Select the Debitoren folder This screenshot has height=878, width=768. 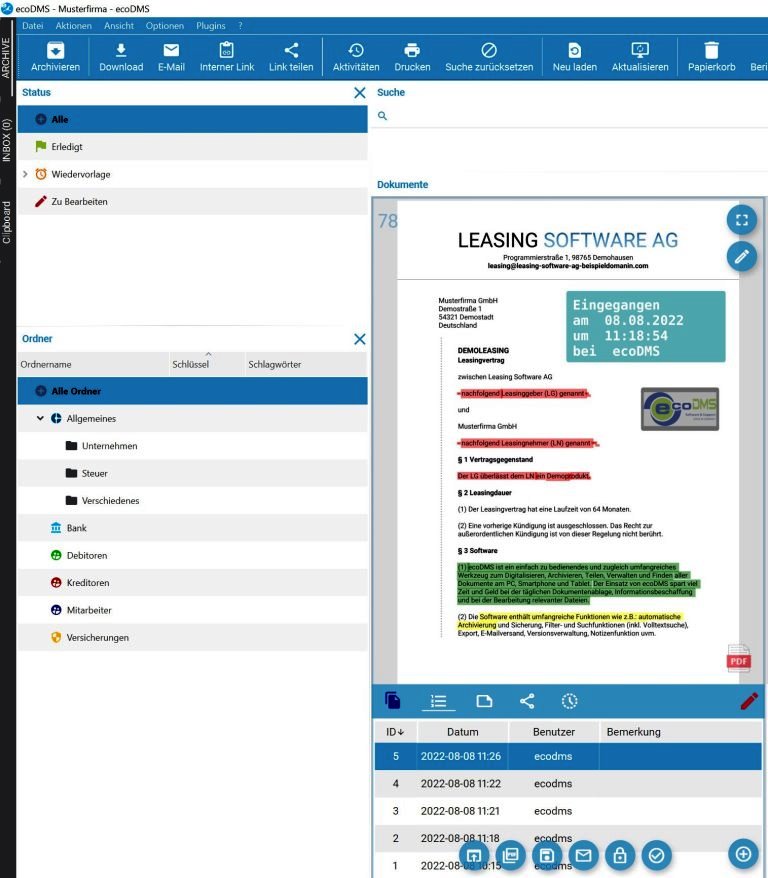coord(193,555)
